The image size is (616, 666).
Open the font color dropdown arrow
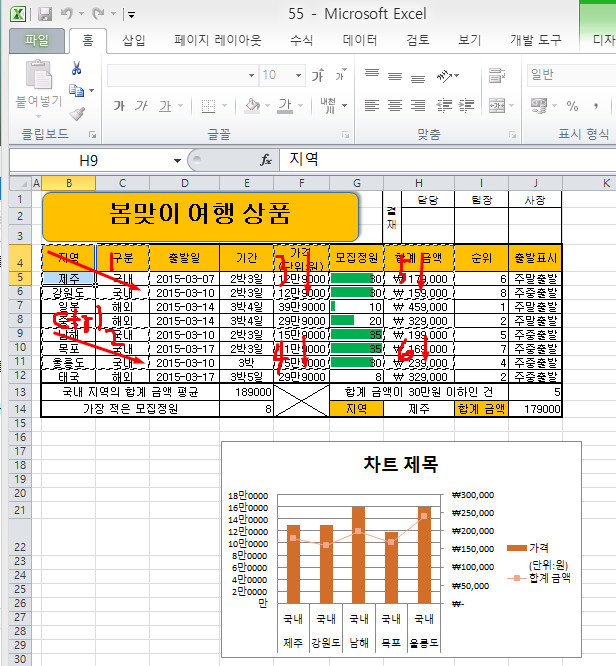(300, 106)
